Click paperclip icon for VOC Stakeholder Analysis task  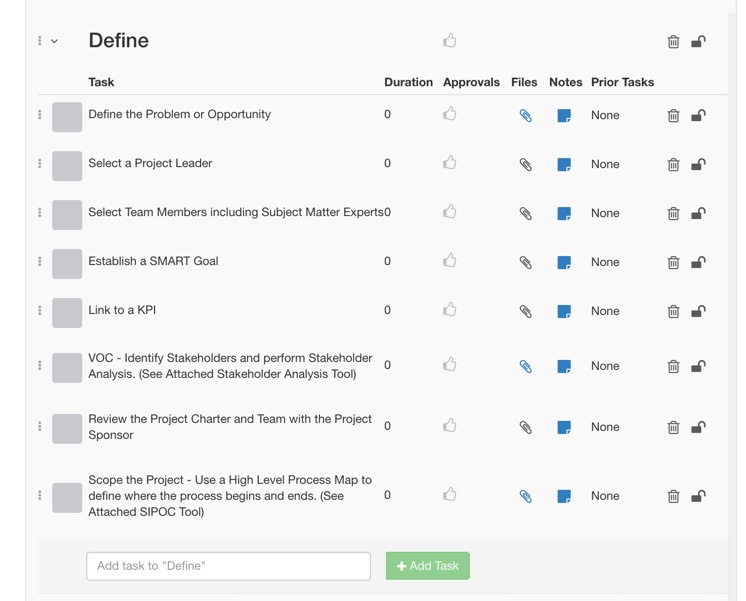[x=525, y=366]
